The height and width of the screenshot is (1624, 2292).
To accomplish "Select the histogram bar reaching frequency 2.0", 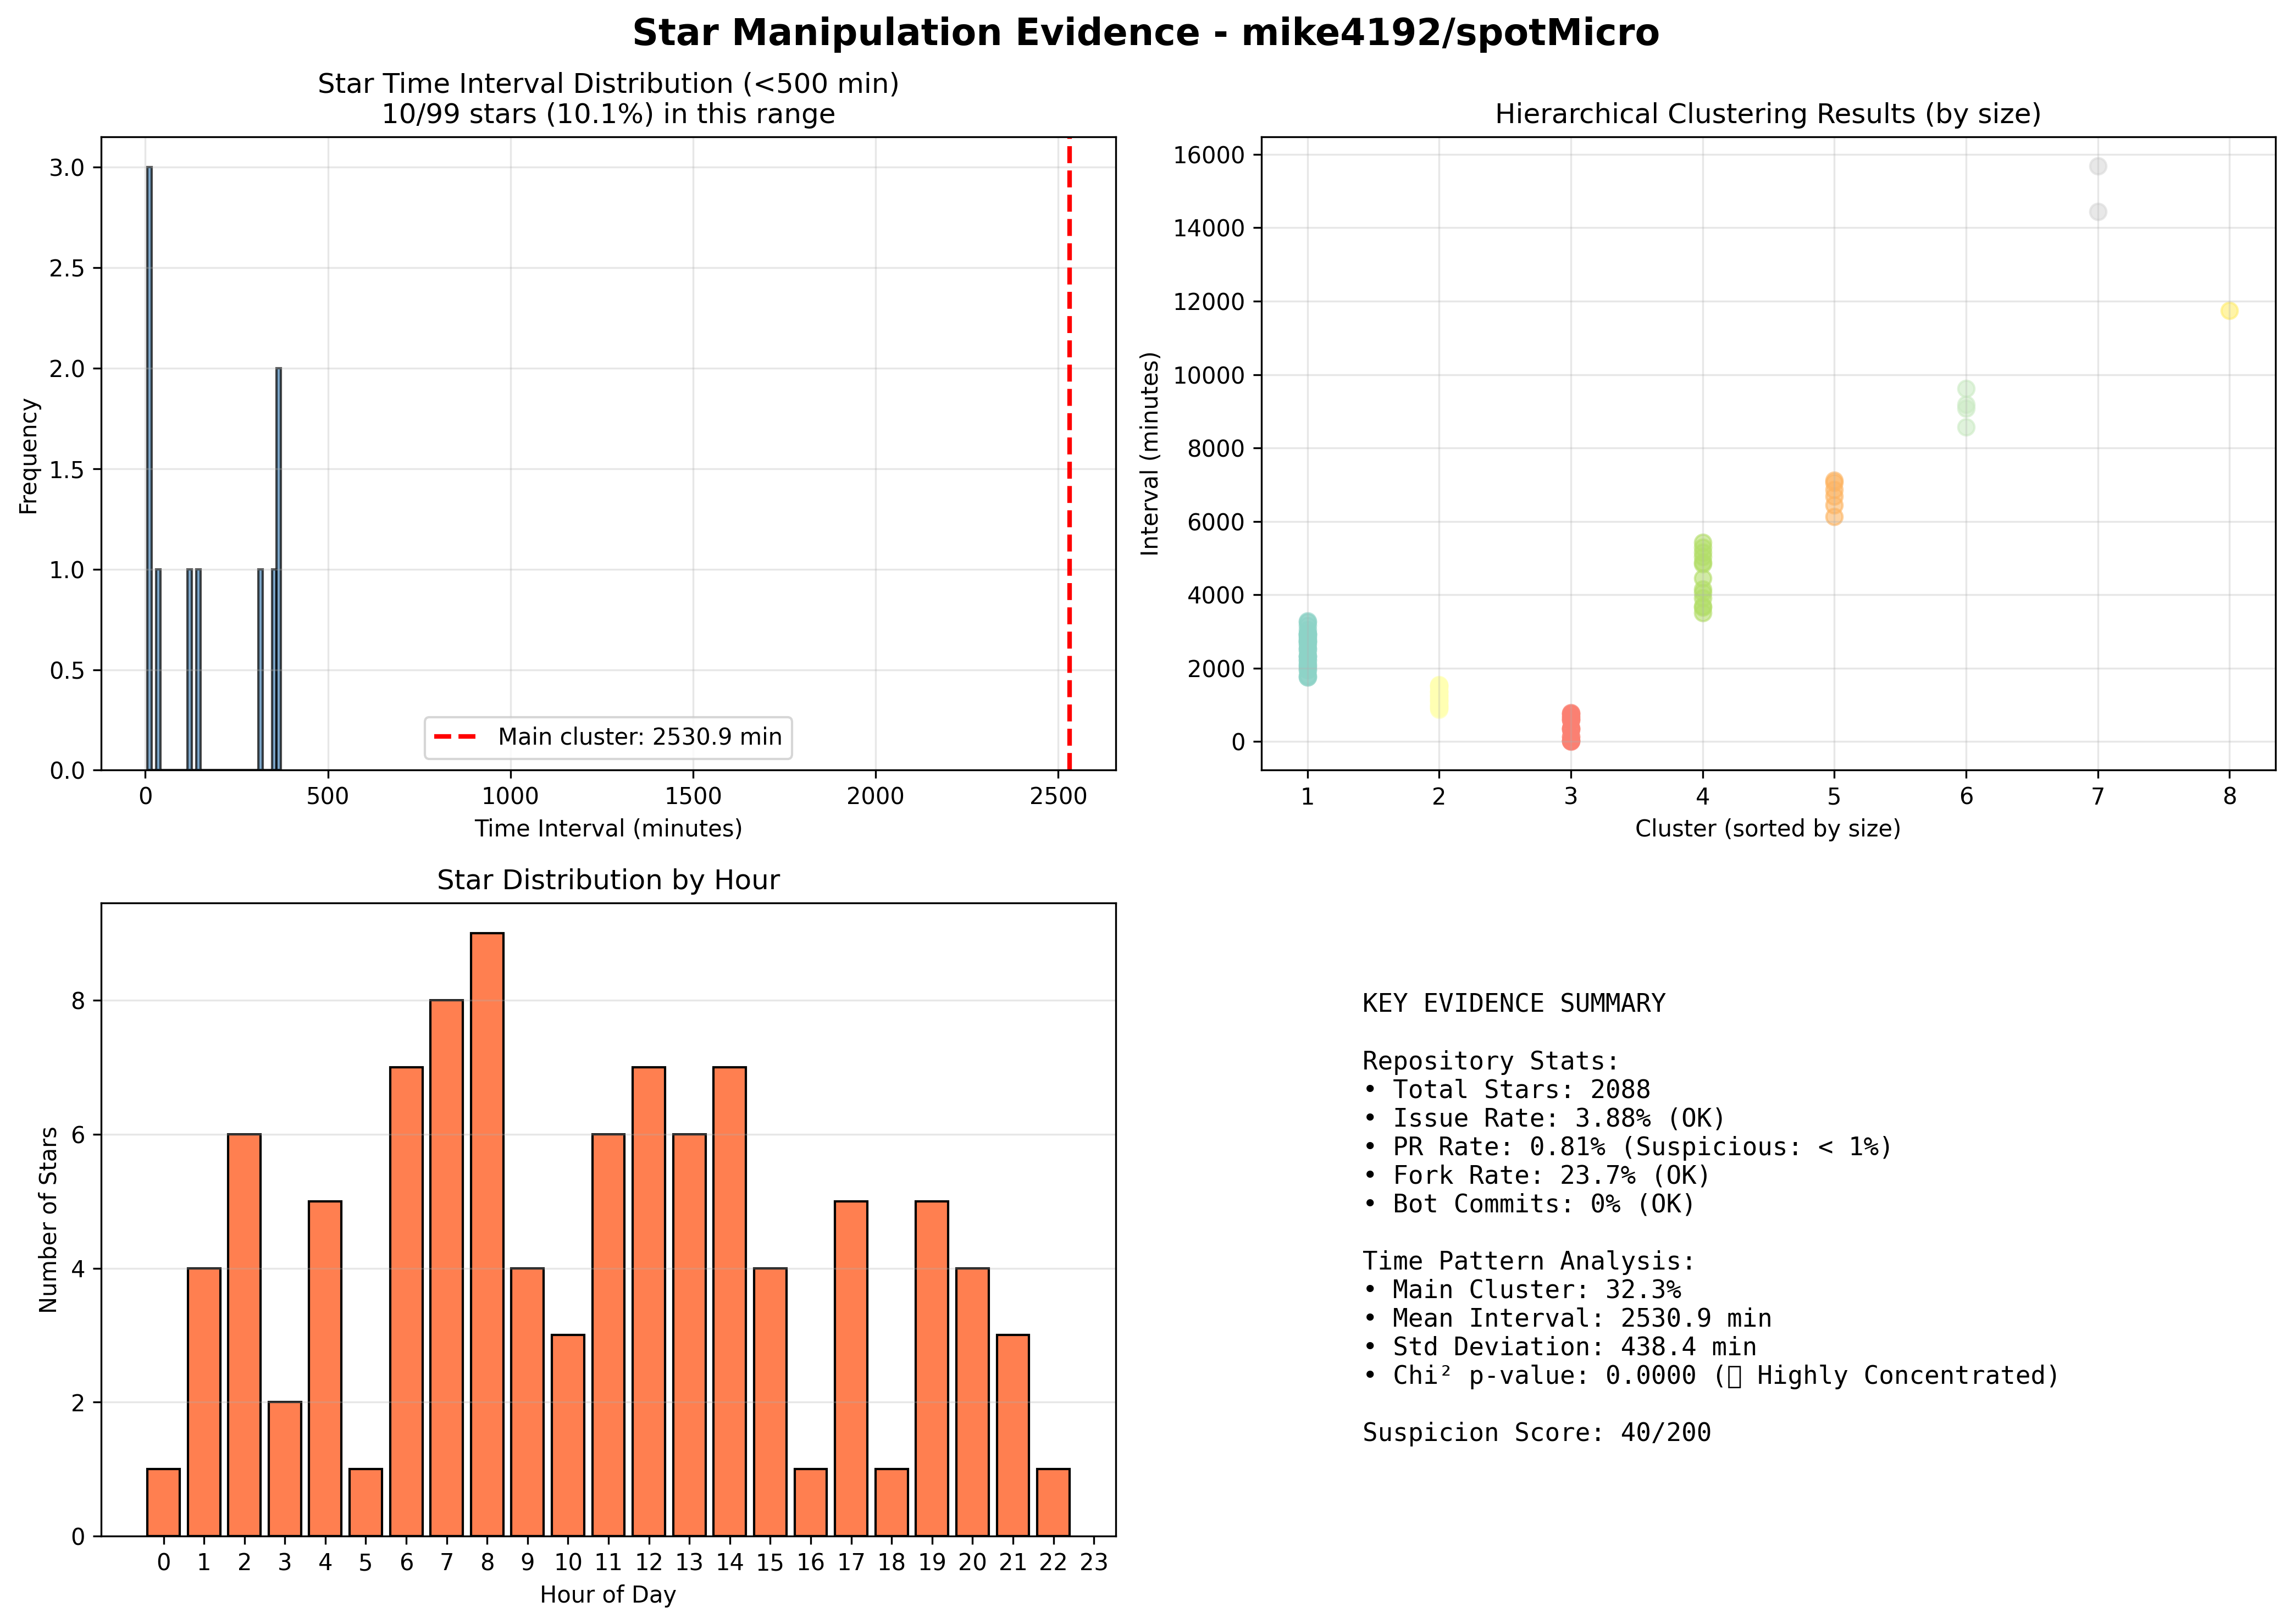I will (x=279, y=569).
